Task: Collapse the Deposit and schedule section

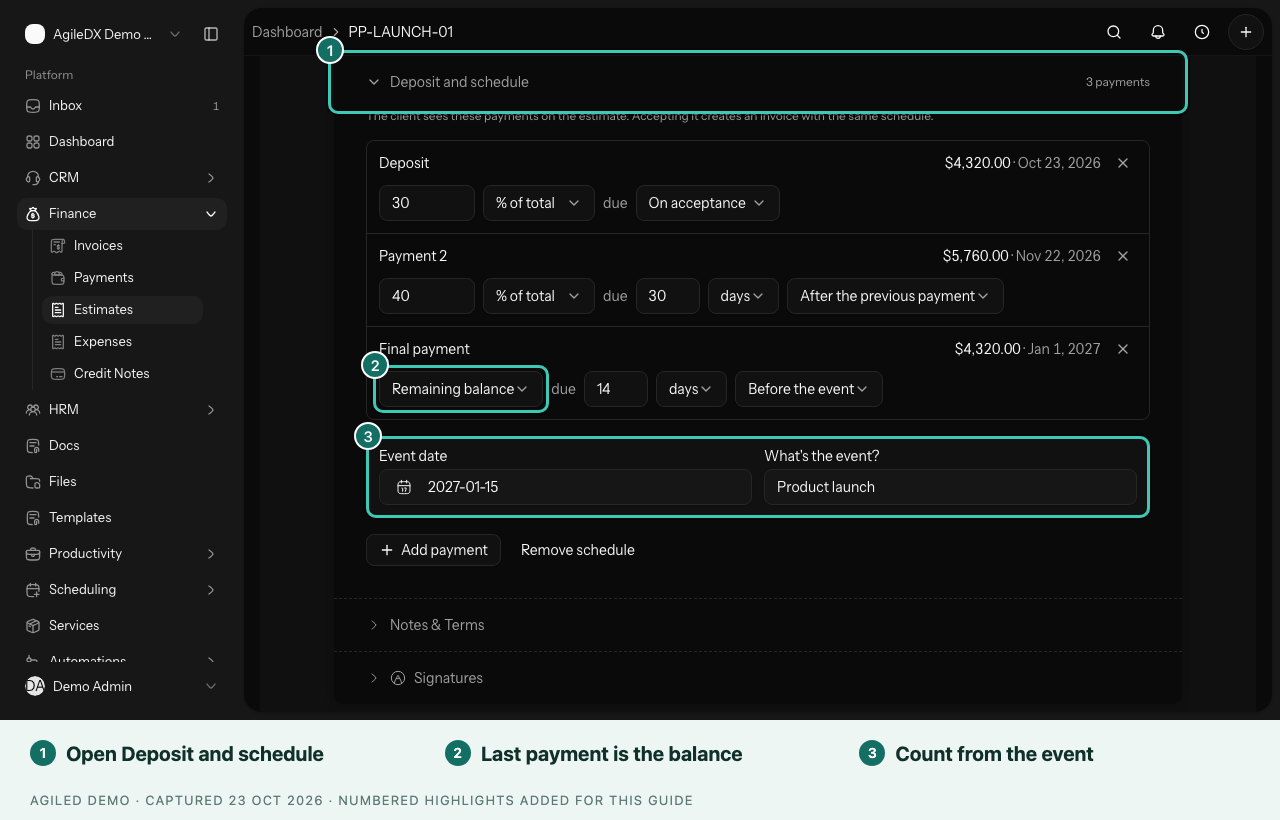Action: (758, 82)
